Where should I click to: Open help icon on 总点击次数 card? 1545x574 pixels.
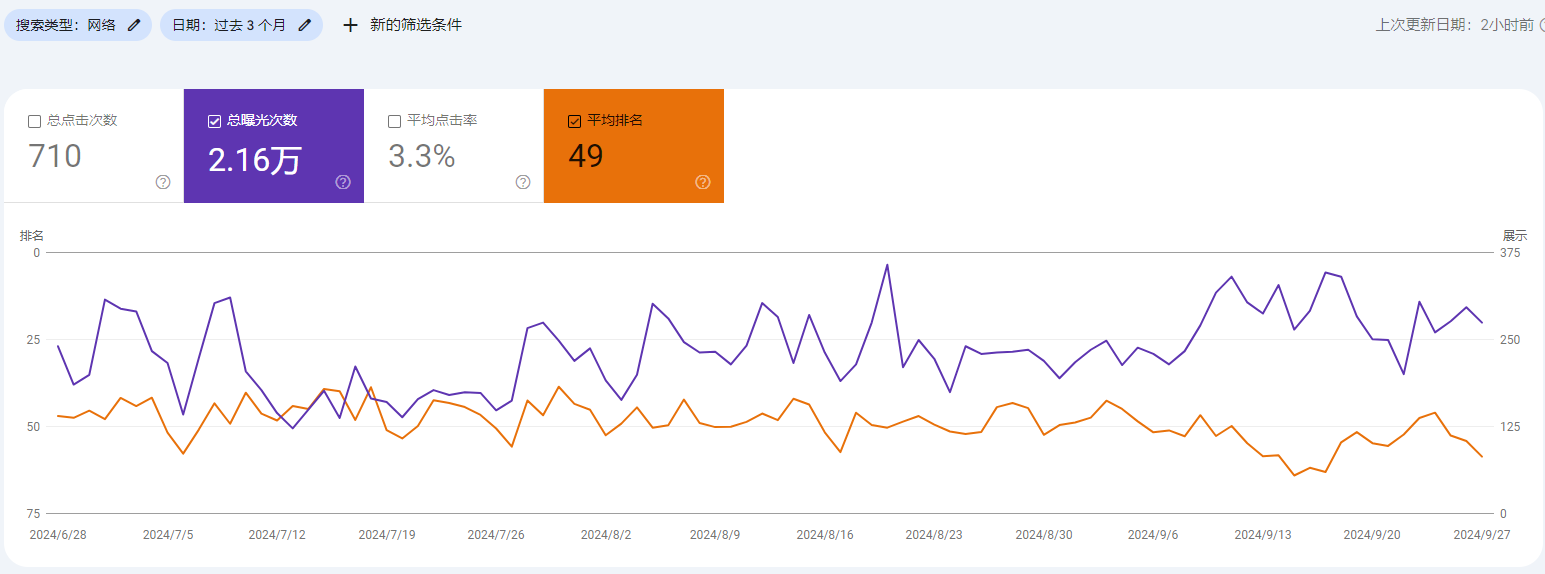pos(163,182)
